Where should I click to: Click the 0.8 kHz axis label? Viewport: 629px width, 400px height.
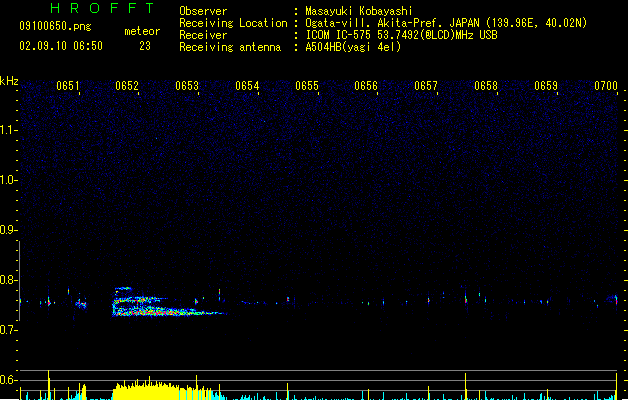click(x=8, y=280)
